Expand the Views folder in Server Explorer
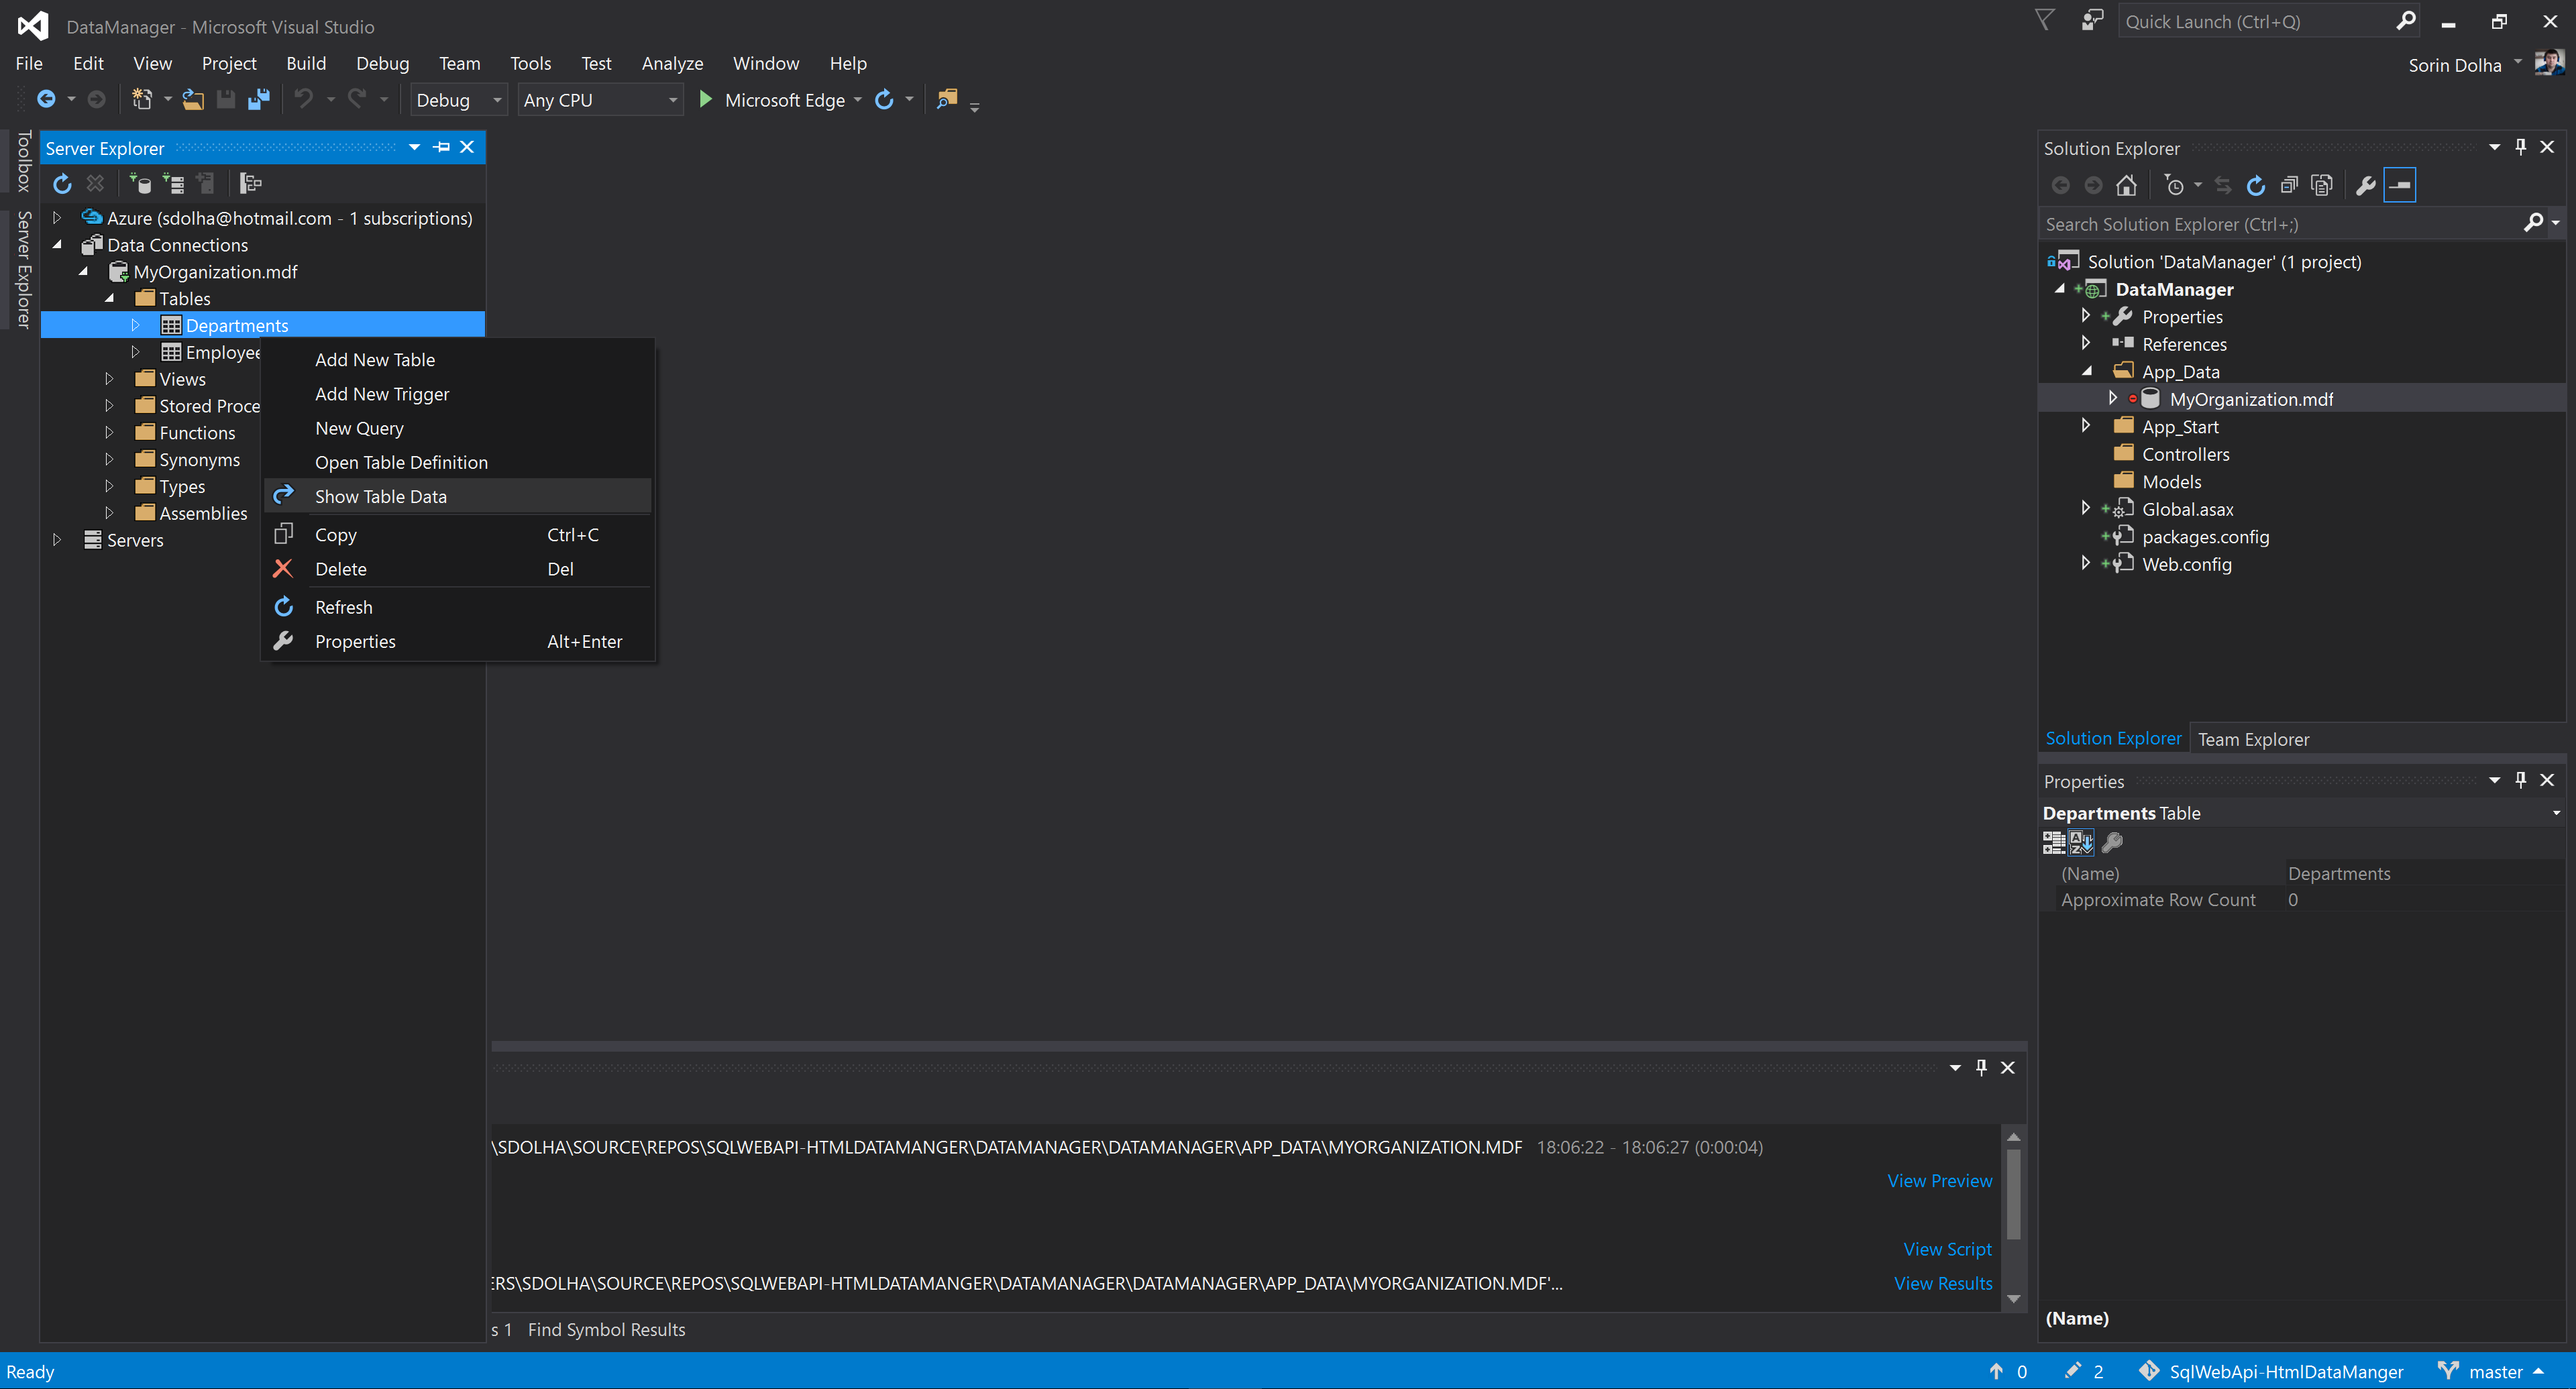 [109, 379]
